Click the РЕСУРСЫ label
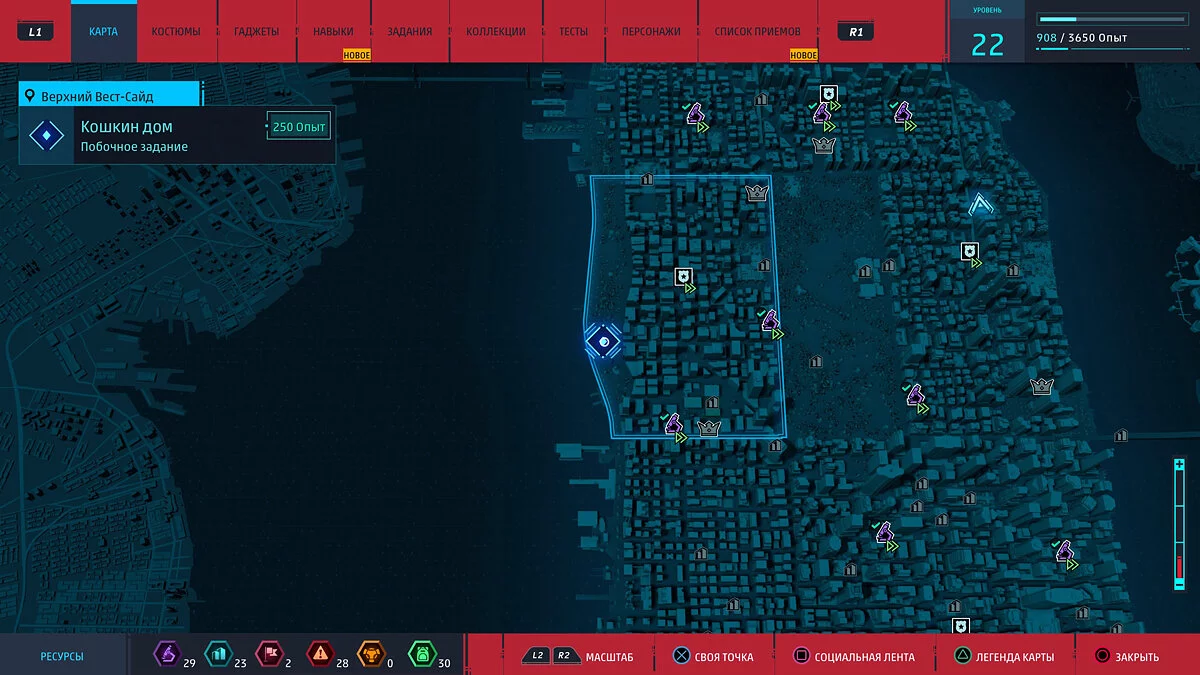 [x=62, y=657]
